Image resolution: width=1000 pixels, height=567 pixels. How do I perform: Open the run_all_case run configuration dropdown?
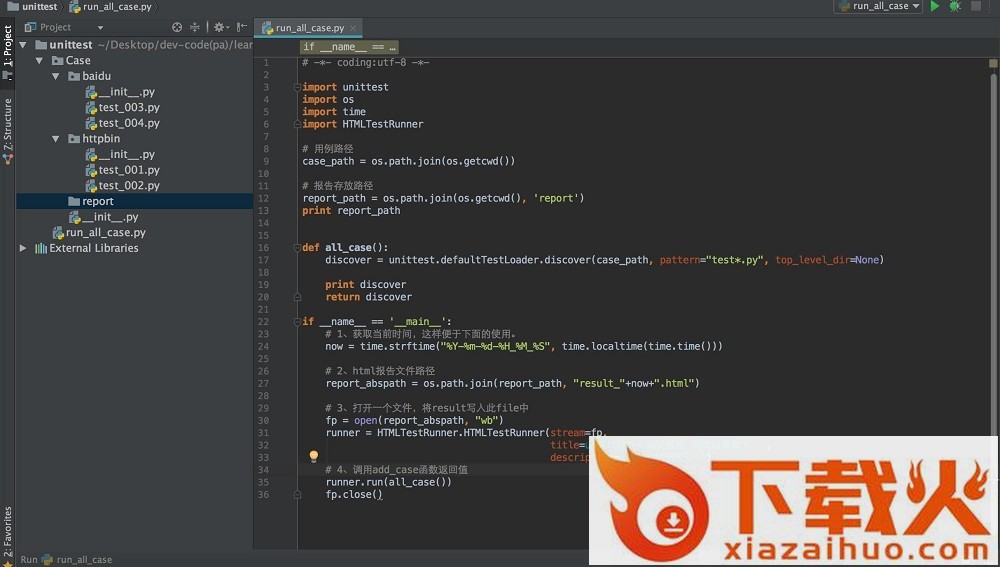[x=877, y=6]
